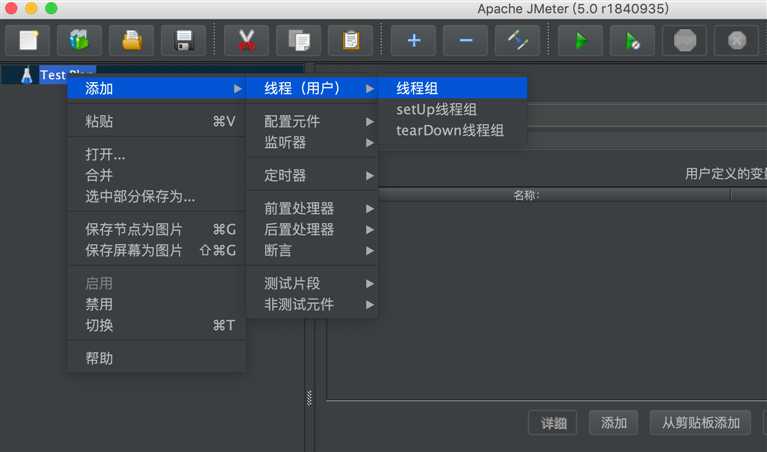Image resolution: width=767 pixels, height=452 pixels.
Task: Click the Open file folder icon
Action: (x=132, y=40)
